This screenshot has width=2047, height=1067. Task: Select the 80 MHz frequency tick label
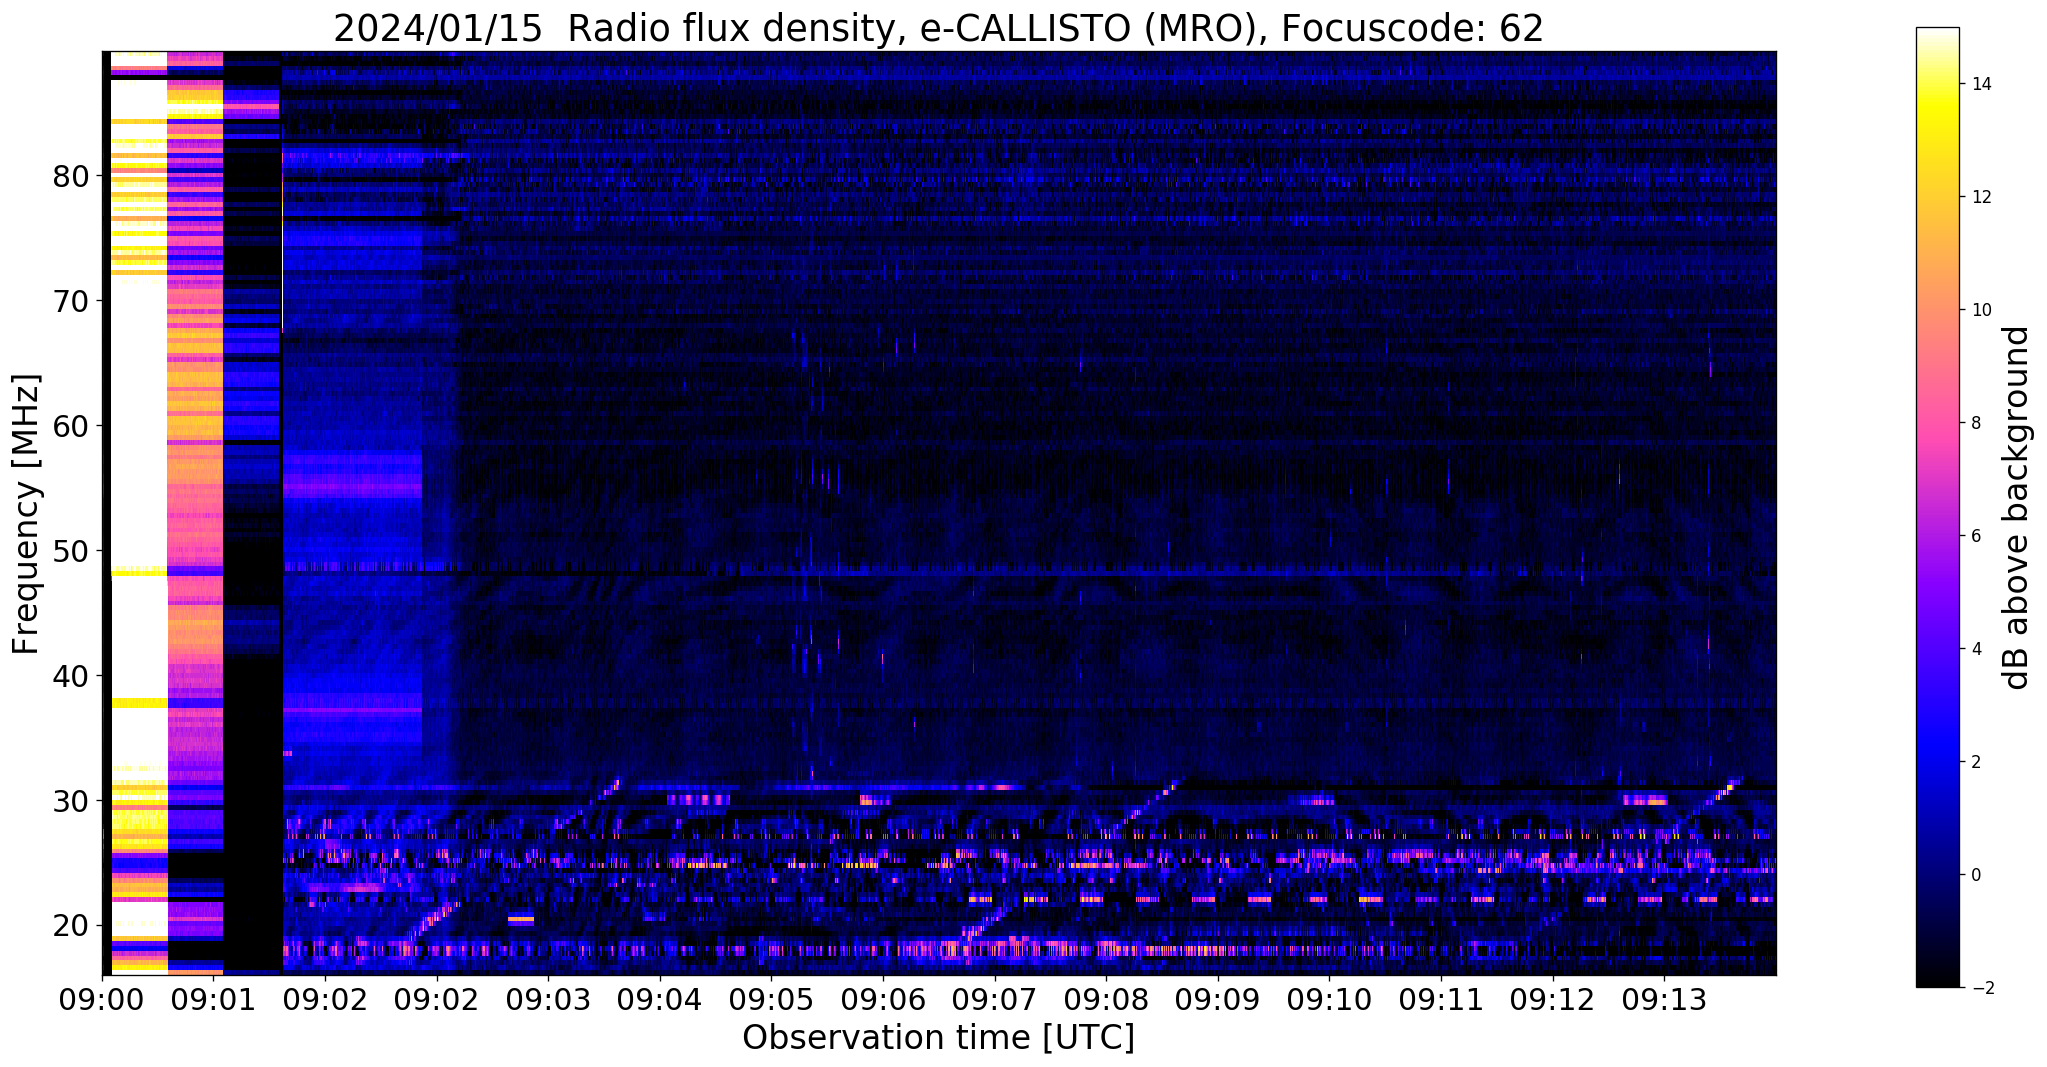click(72, 177)
